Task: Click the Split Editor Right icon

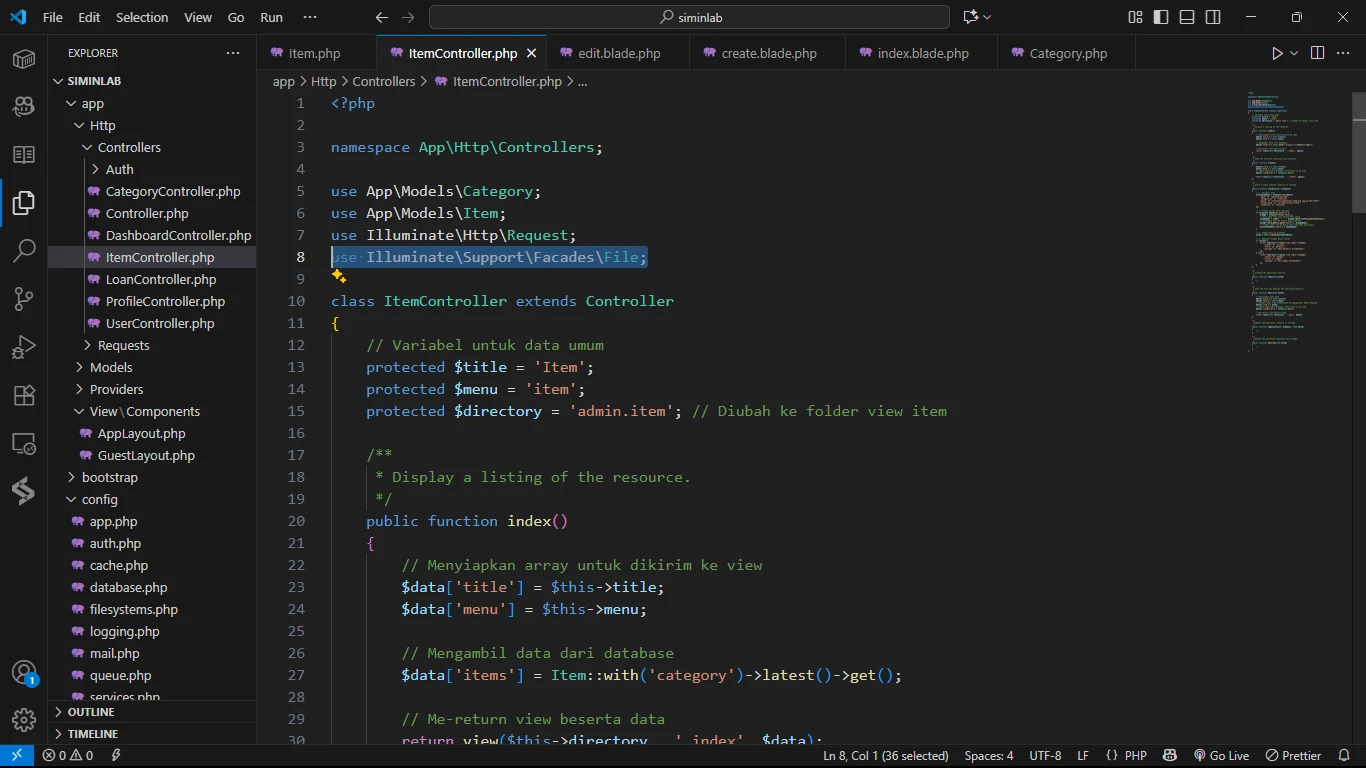Action: point(1317,53)
